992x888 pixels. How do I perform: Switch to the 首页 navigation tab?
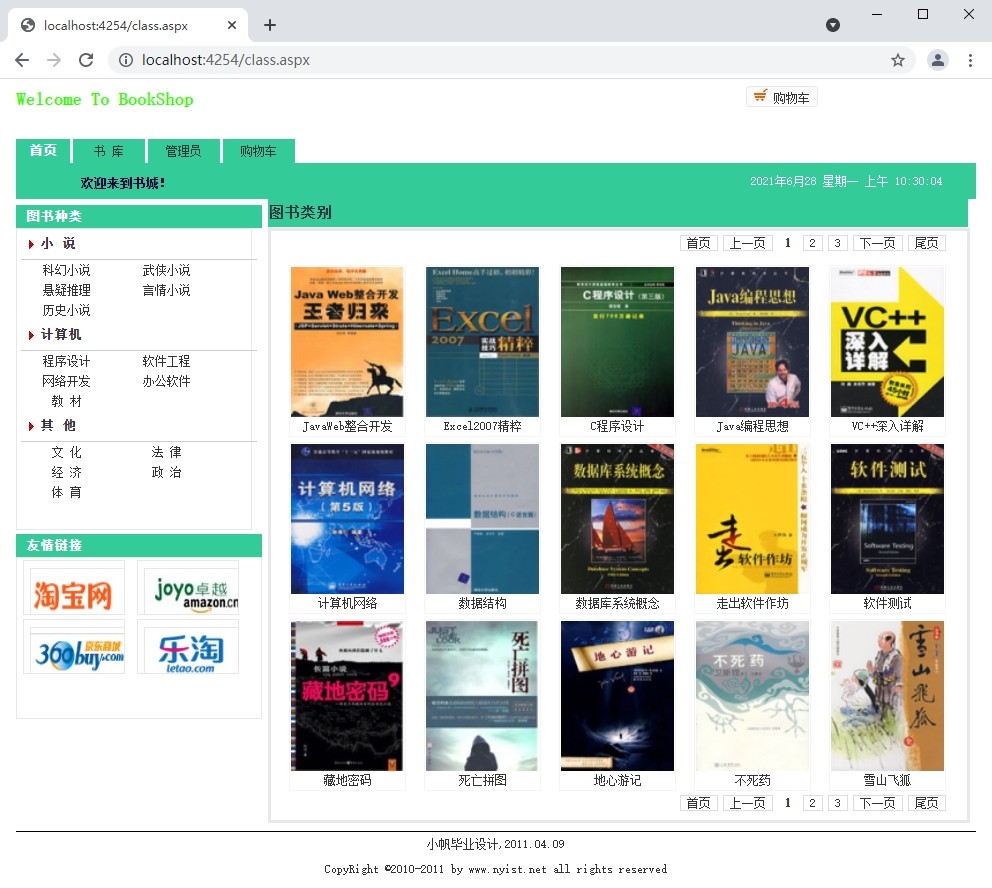[x=43, y=151]
